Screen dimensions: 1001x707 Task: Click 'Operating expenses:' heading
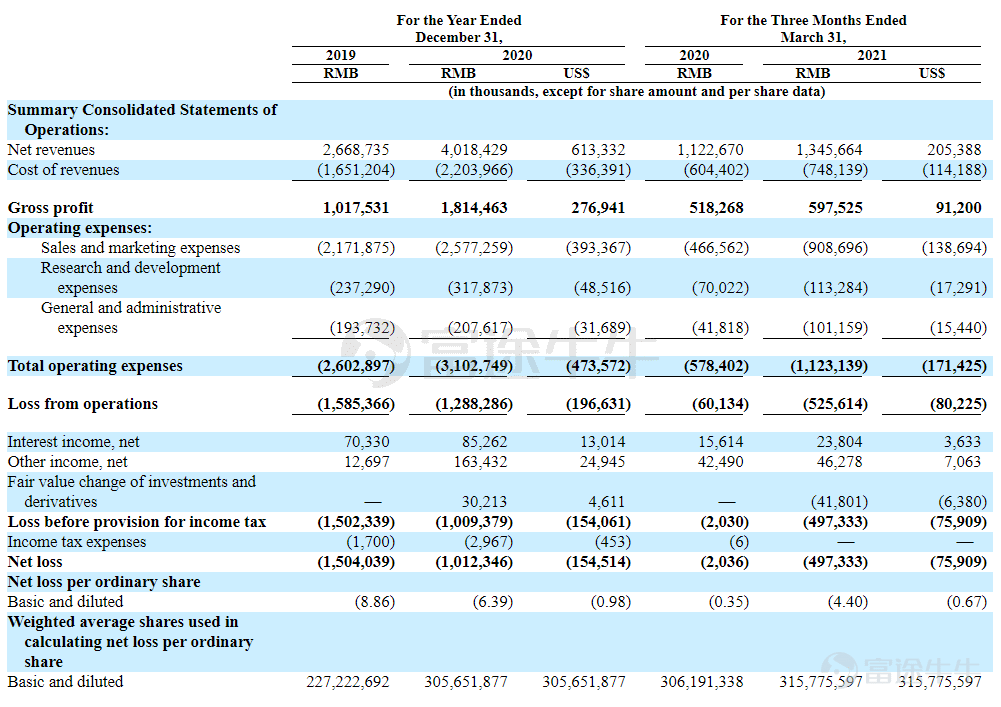point(80,228)
